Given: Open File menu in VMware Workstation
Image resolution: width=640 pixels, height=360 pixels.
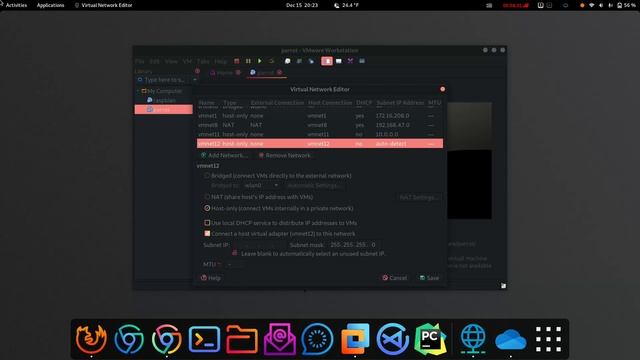Looking at the screenshot, I should [140, 61].
